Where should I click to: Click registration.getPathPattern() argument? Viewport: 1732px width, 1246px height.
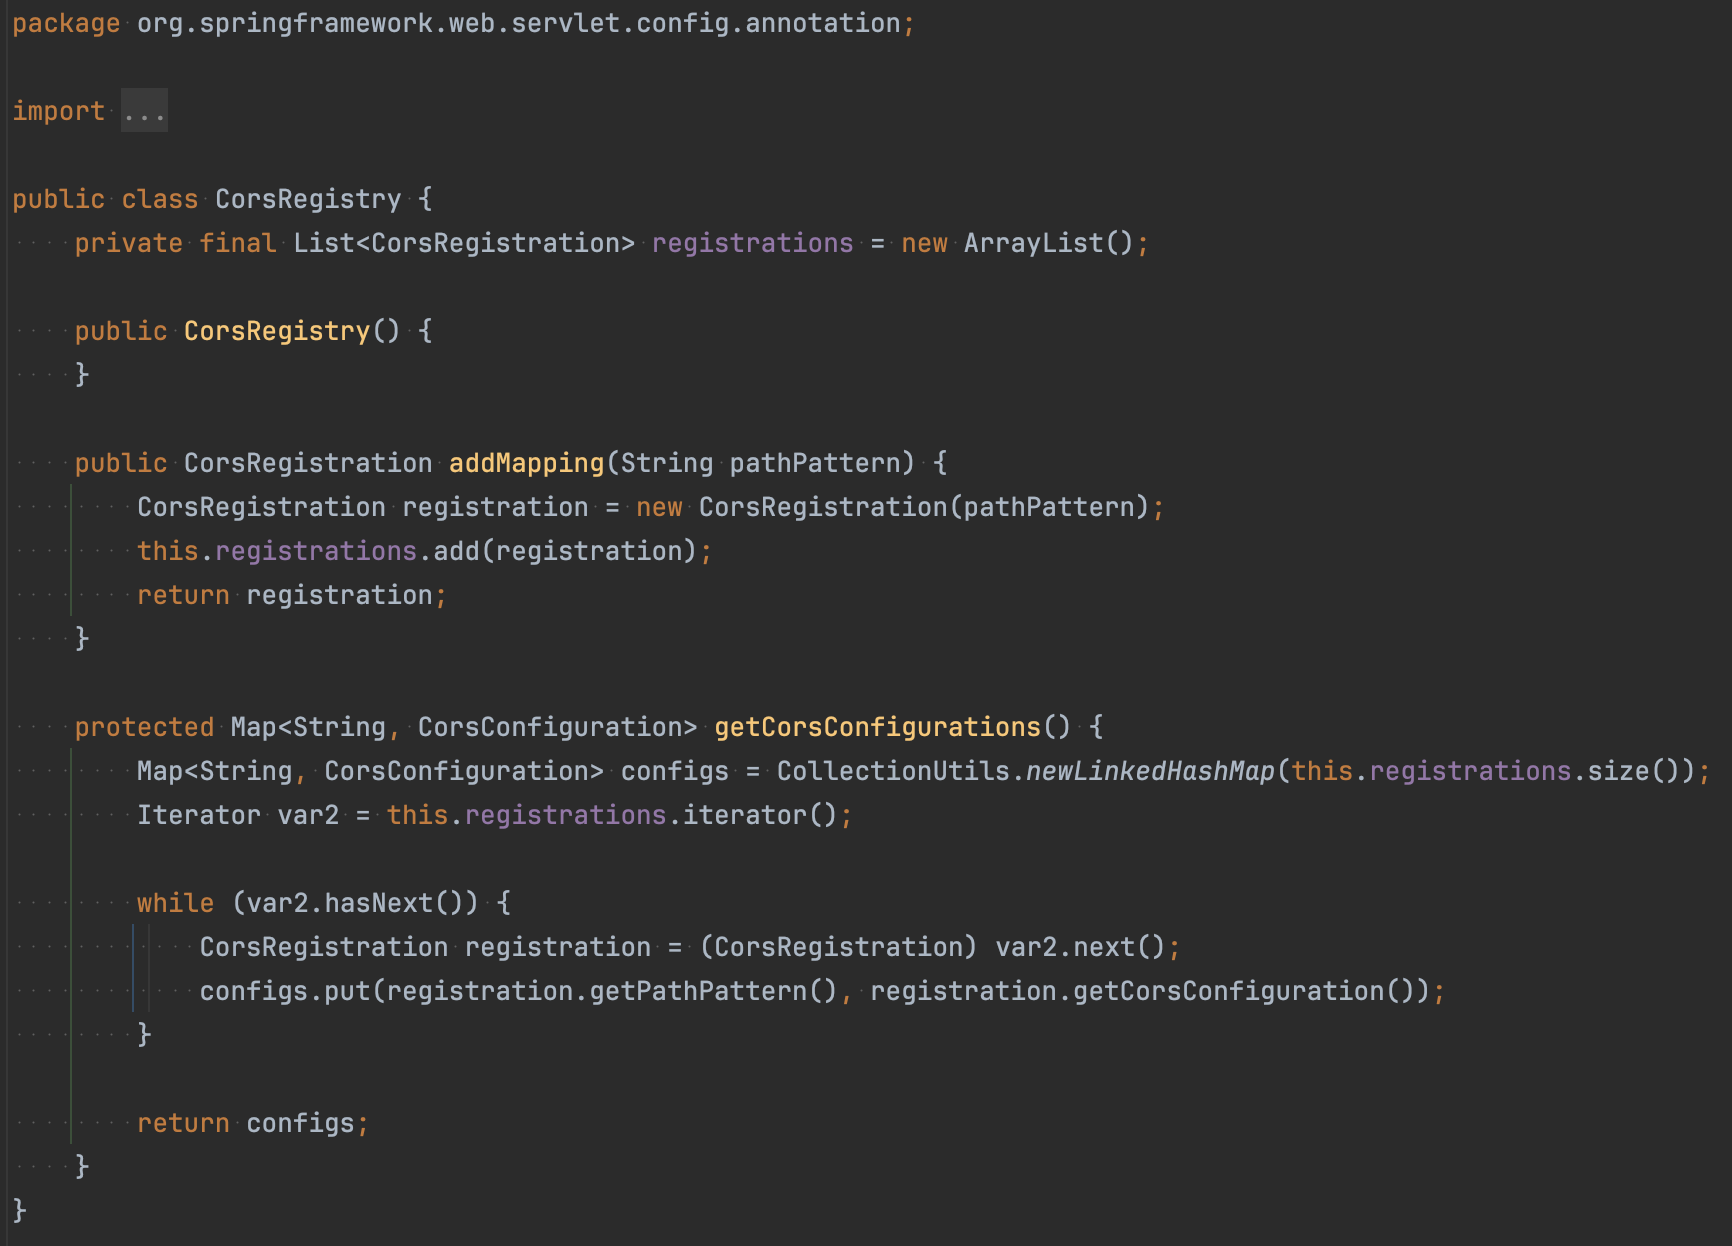coord(612,991)
